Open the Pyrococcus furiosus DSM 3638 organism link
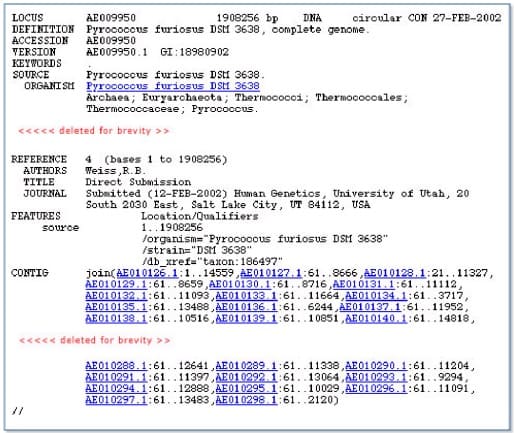514x433 pixels. click(x=173, y=86)
